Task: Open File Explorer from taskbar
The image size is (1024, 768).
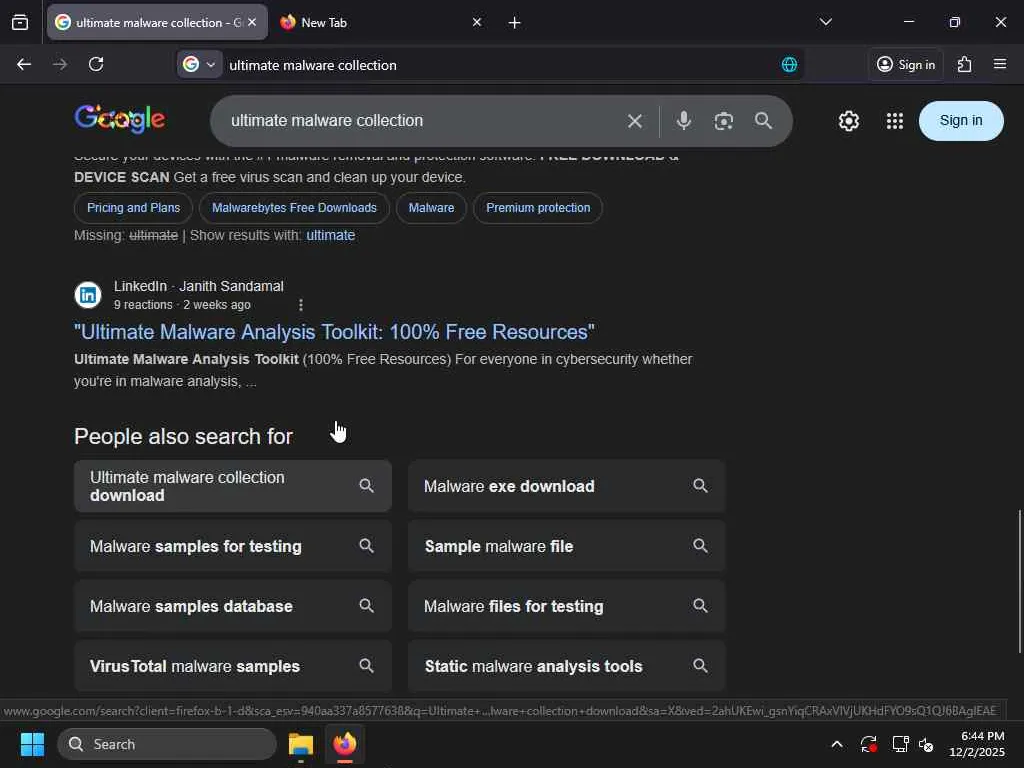Action: (x=301, y=744)
